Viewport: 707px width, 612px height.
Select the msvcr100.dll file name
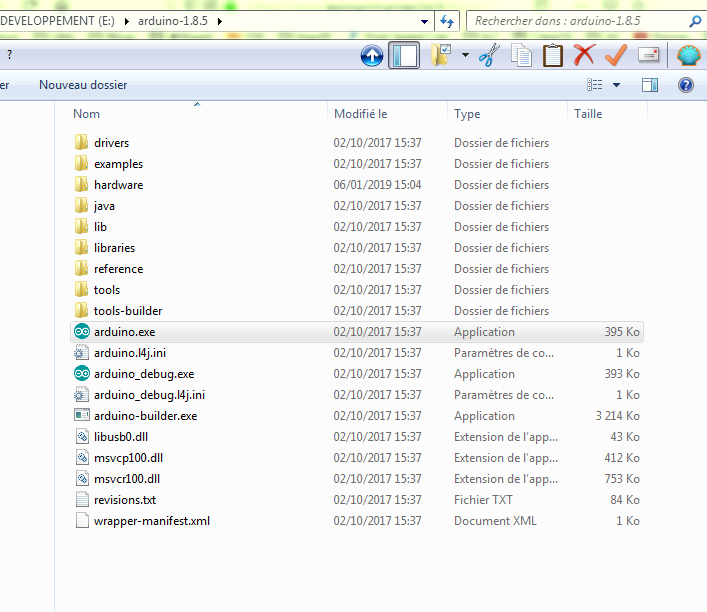point(127,479)
